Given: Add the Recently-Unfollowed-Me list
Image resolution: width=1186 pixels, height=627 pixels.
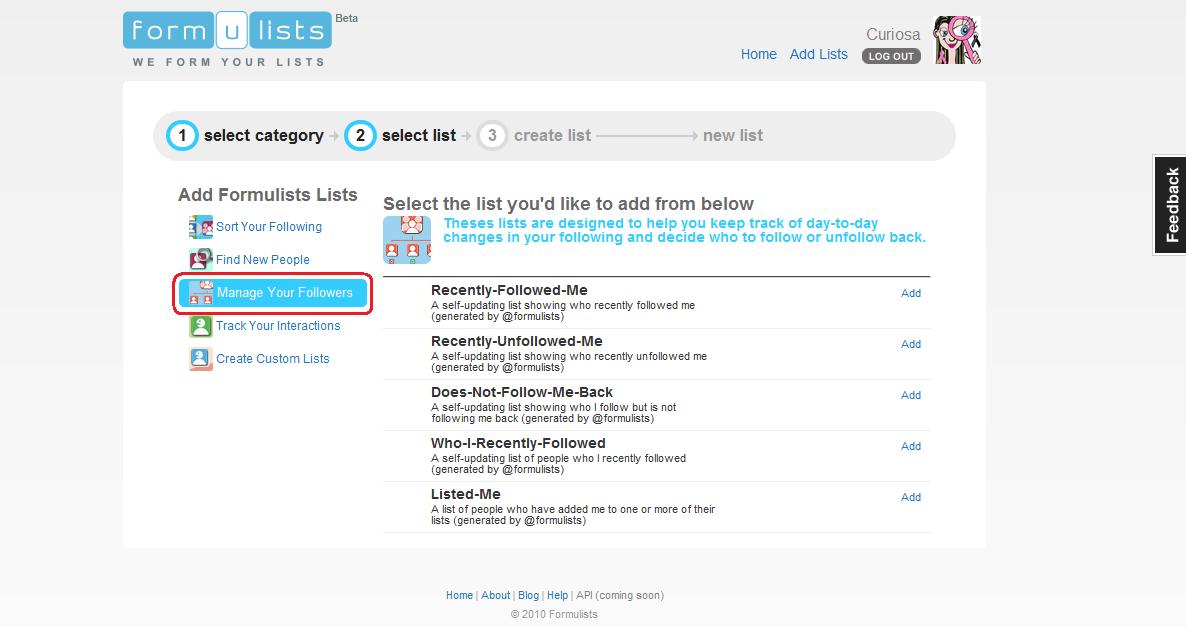Looking at the screenshot, I should tap(910, 344).
